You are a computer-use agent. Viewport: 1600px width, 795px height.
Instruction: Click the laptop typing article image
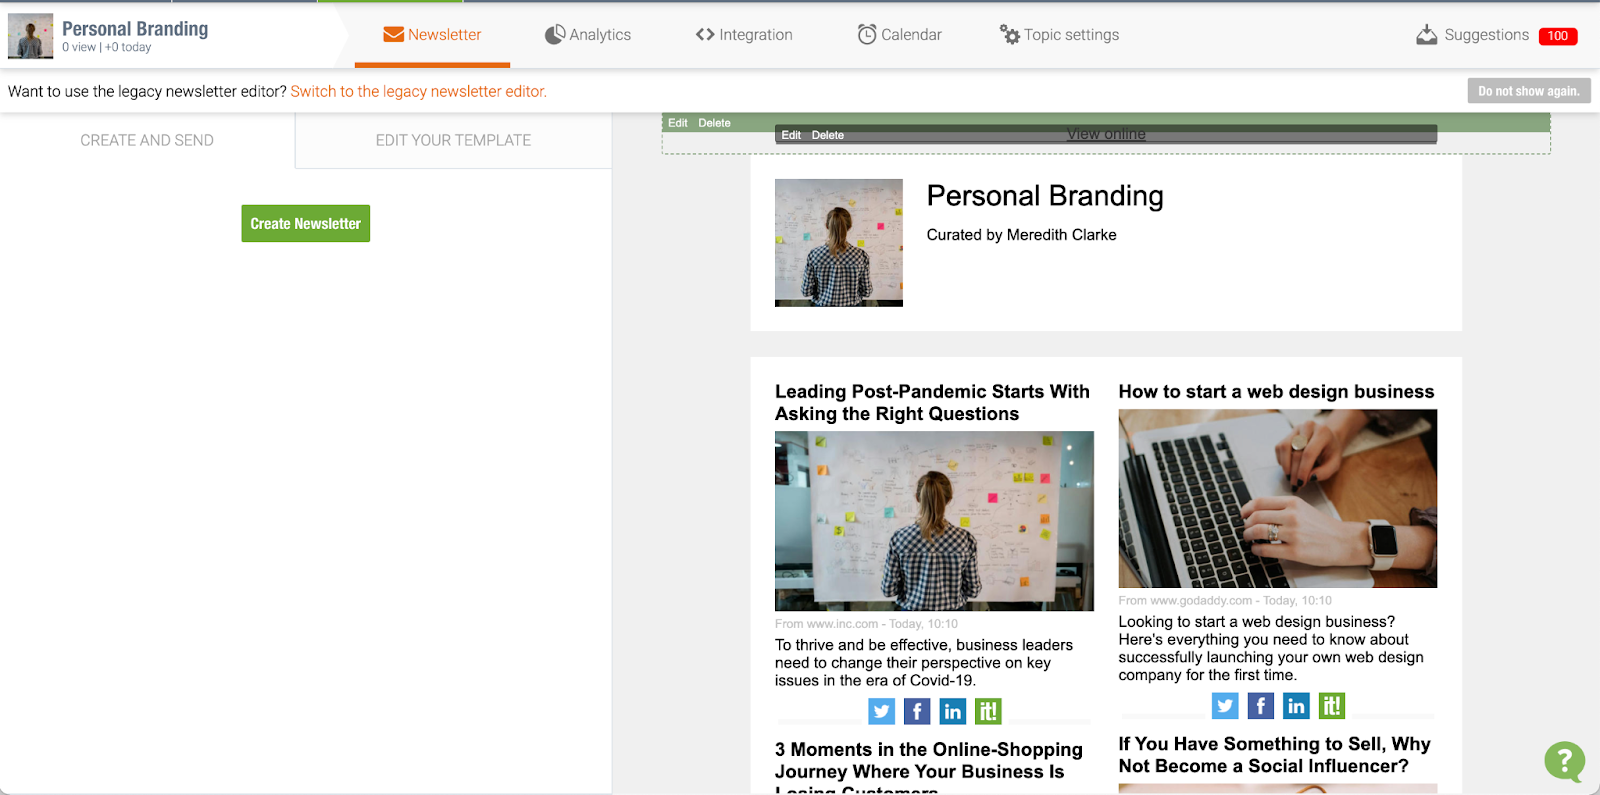click(x=1277, y=498)
